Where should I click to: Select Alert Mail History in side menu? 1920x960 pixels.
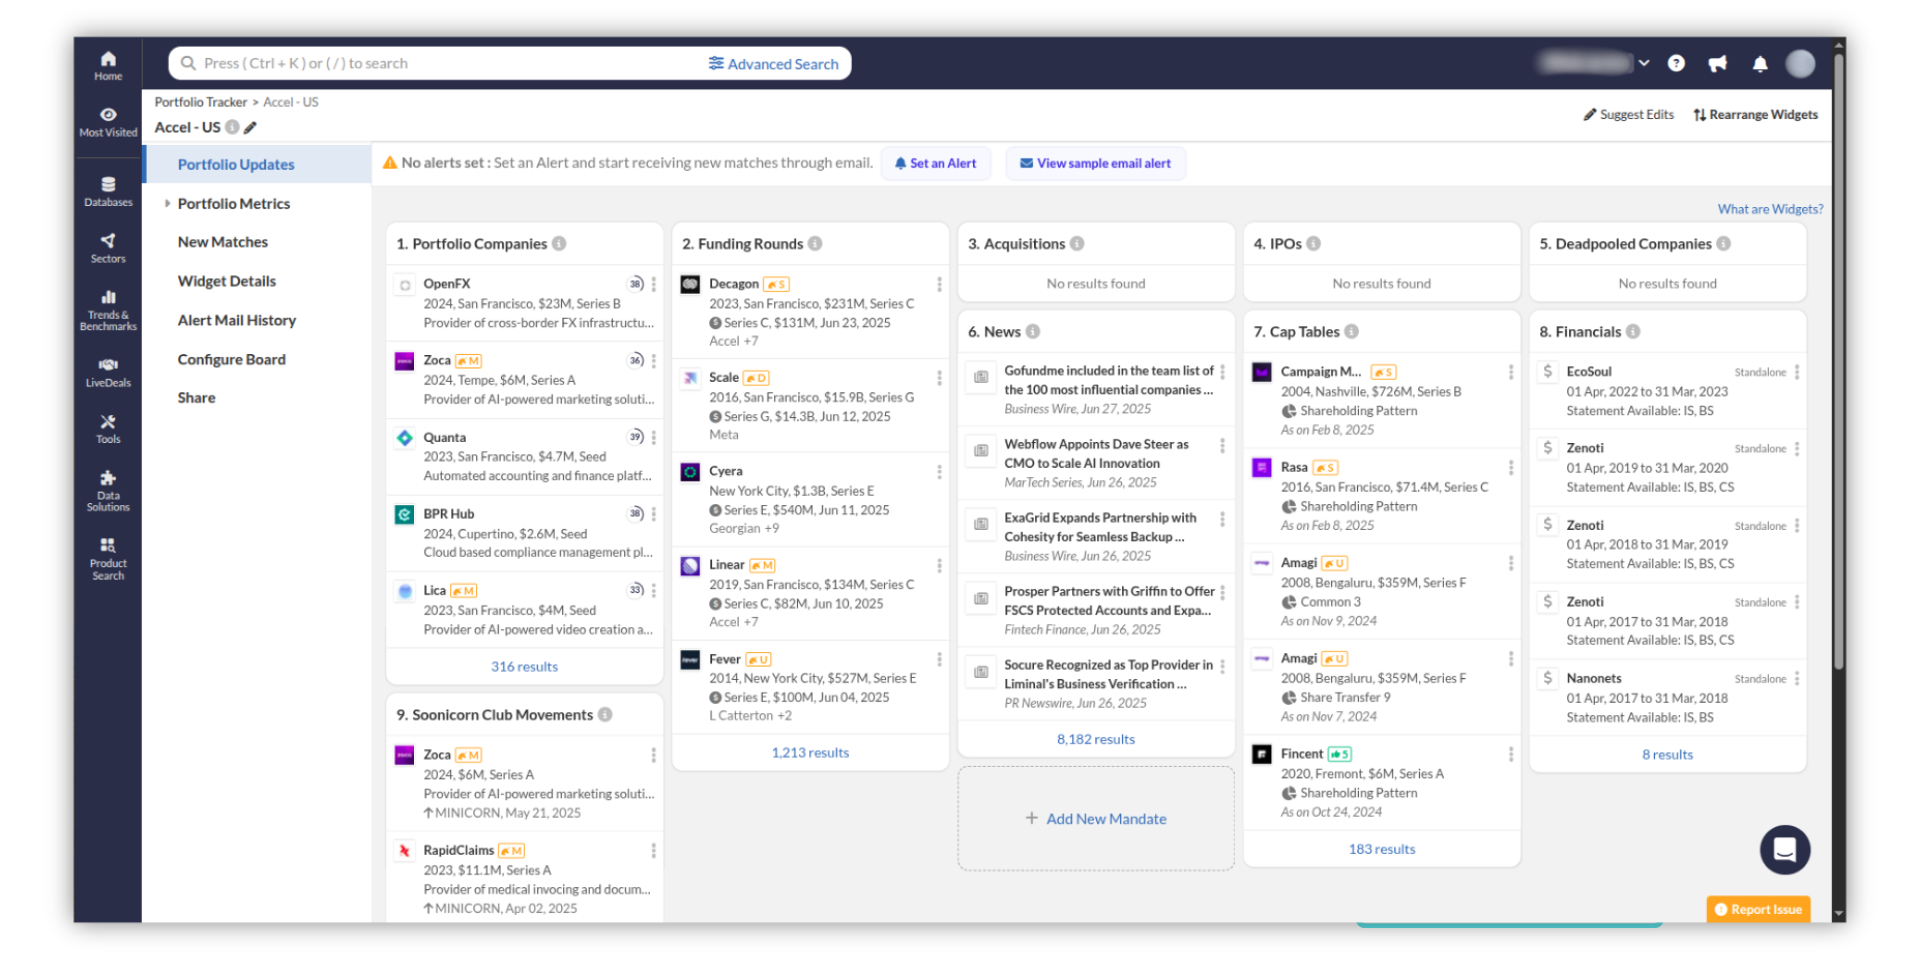[237, 321]
